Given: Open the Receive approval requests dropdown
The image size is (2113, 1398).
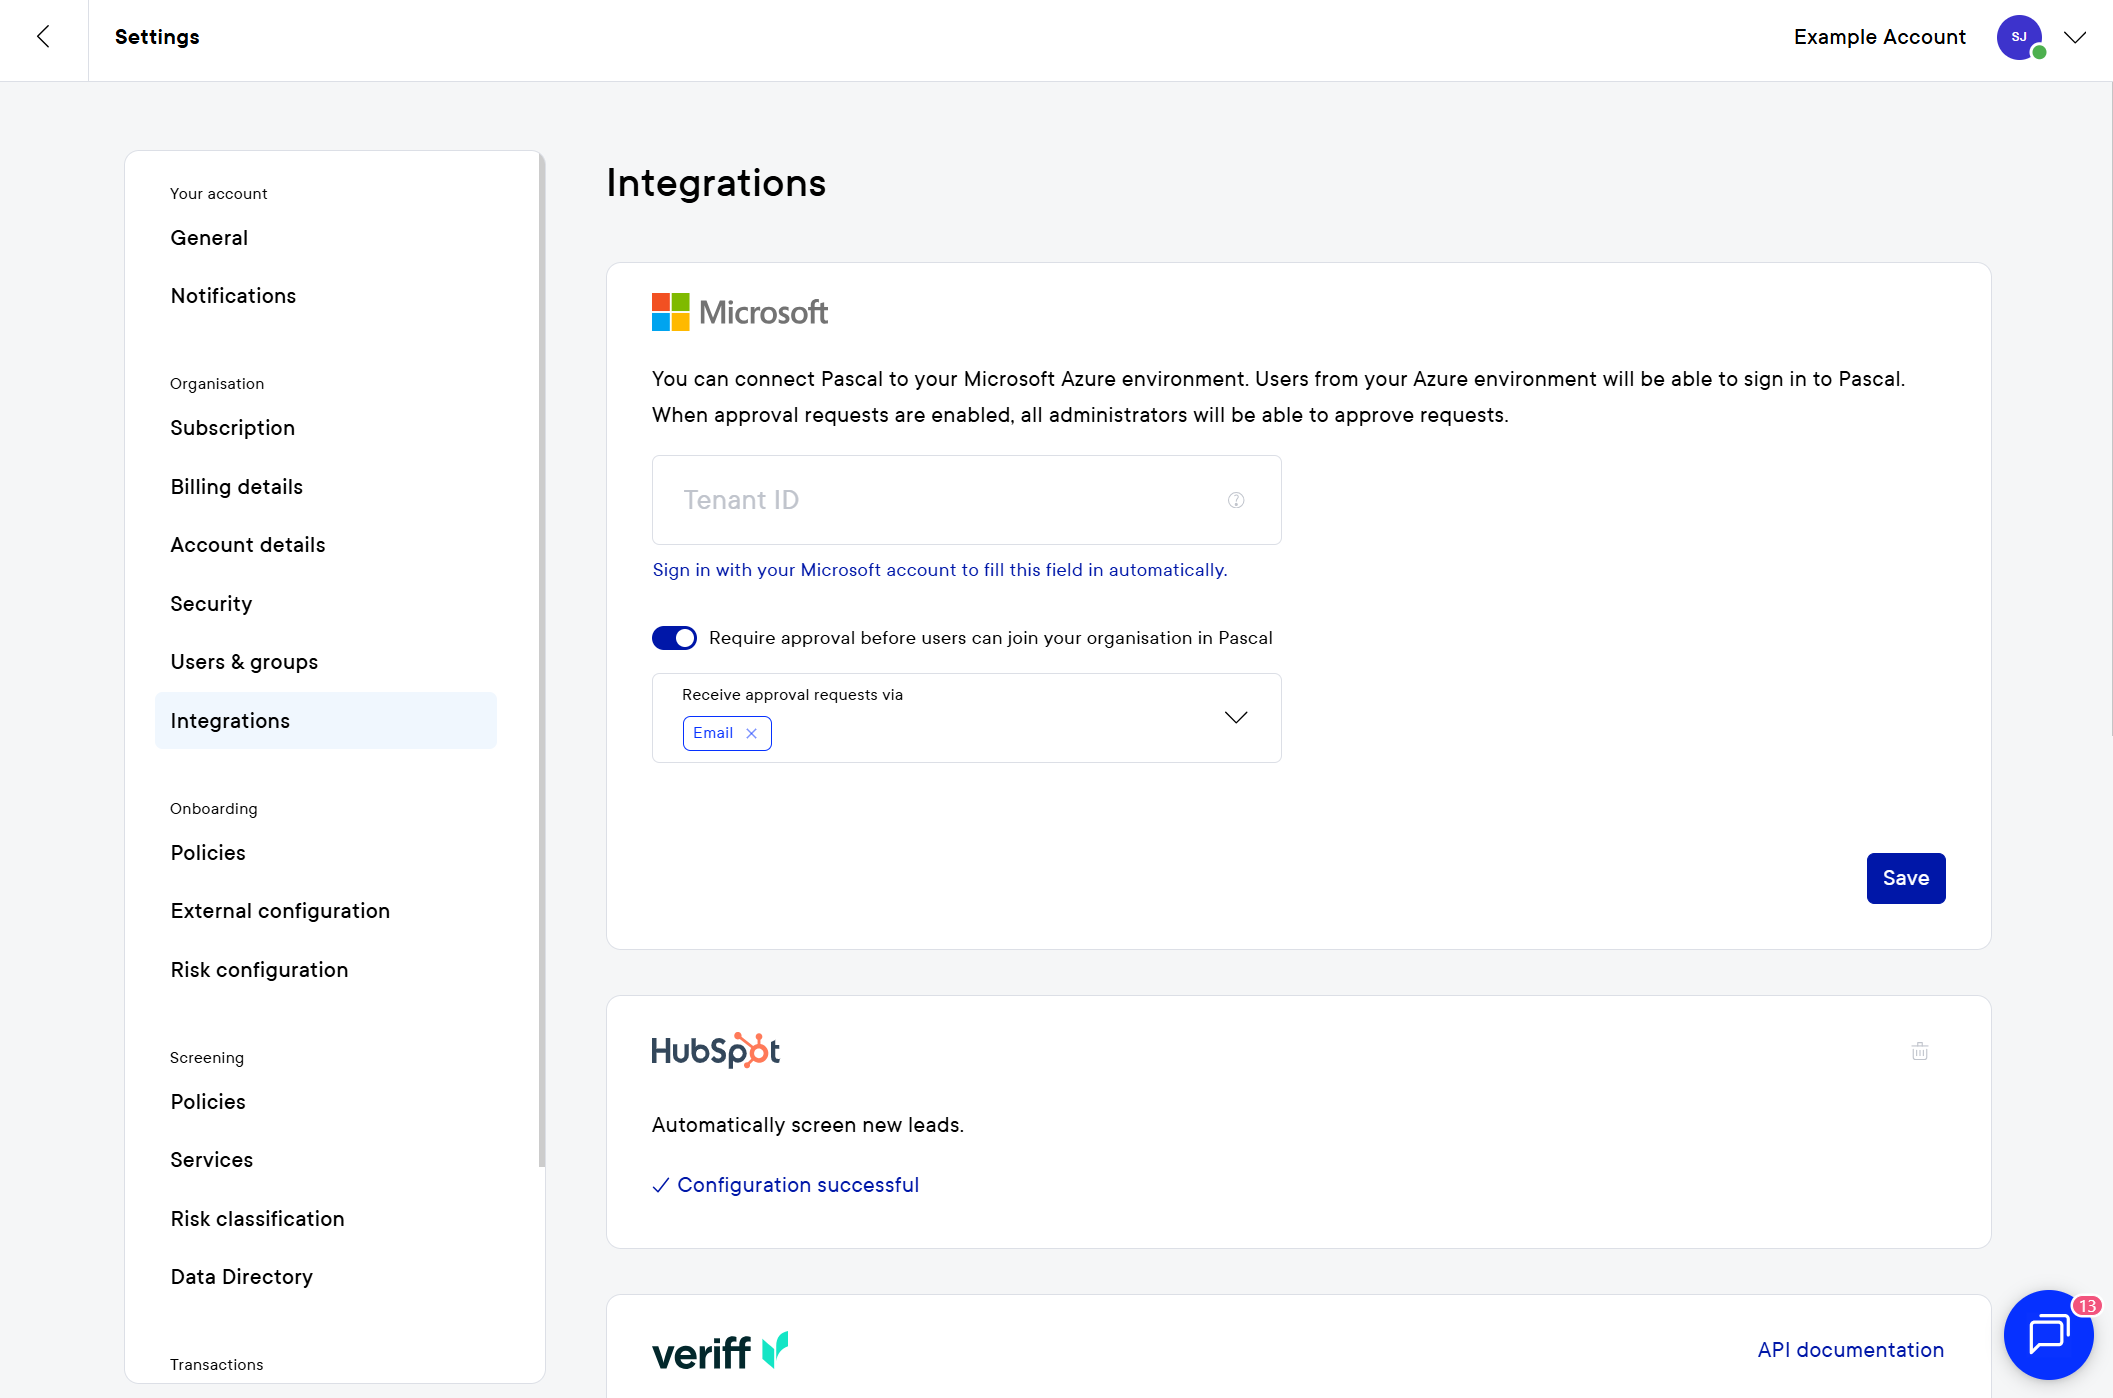Looking at the screenshot, I should pyautogui.click(x=1236, y=717).
